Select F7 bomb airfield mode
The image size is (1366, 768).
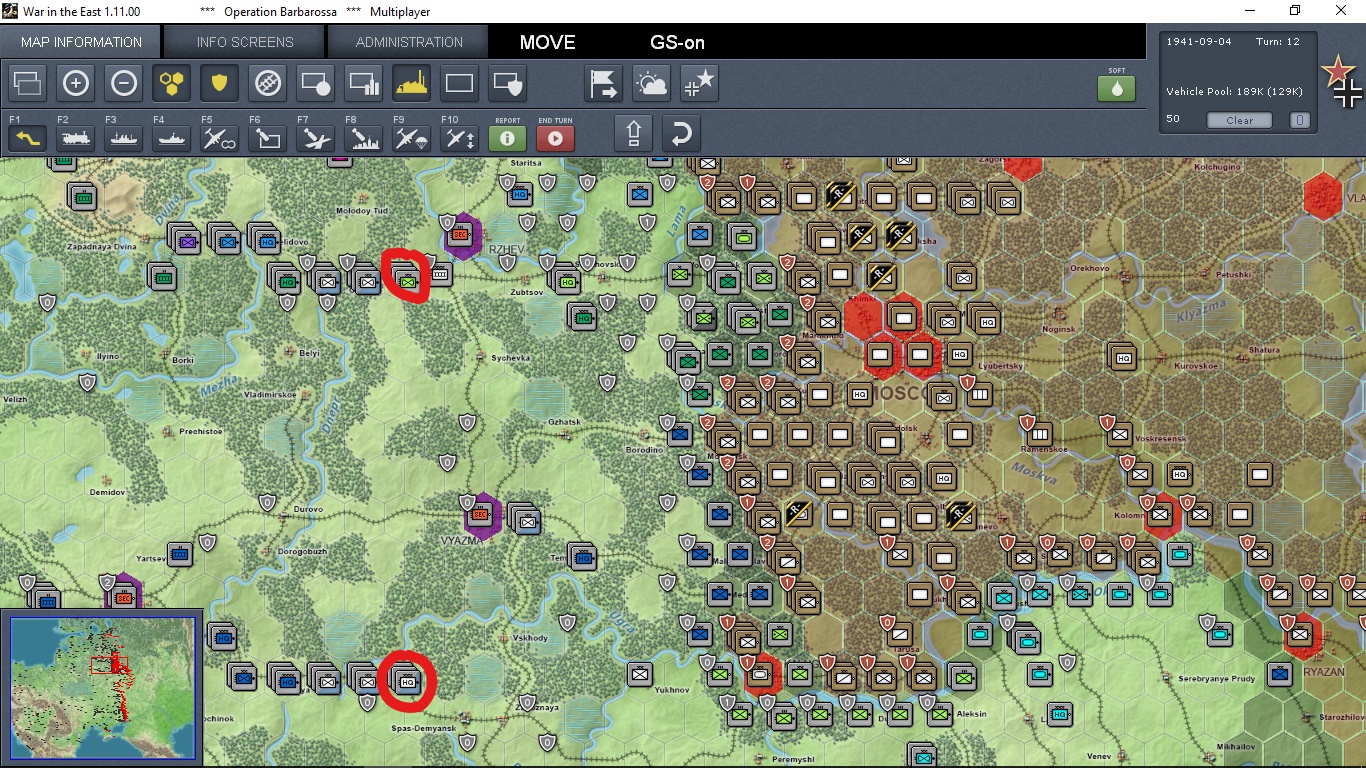[315, 138]
